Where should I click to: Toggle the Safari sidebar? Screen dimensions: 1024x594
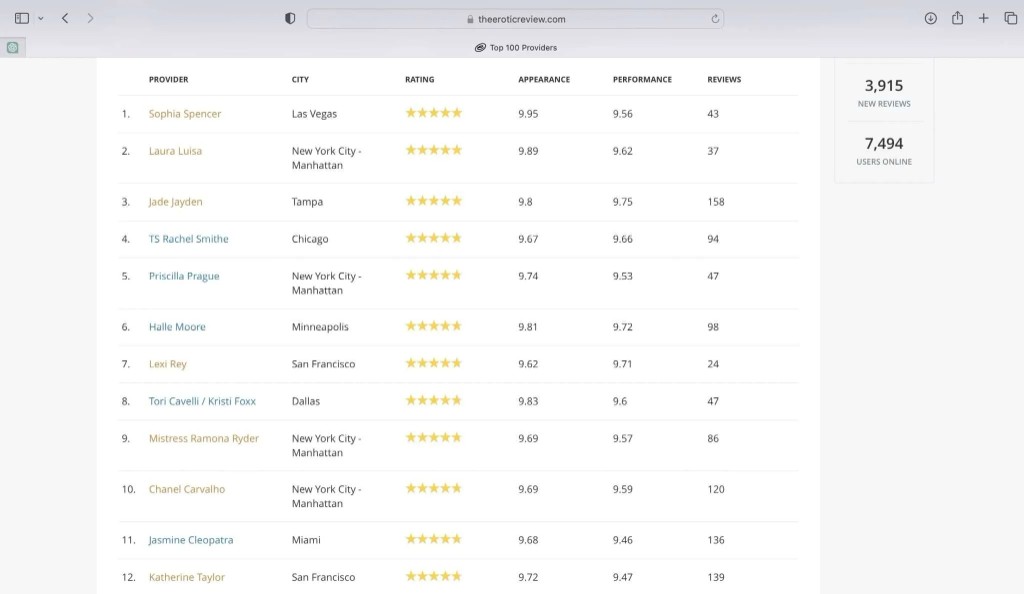tap(22, 18)
